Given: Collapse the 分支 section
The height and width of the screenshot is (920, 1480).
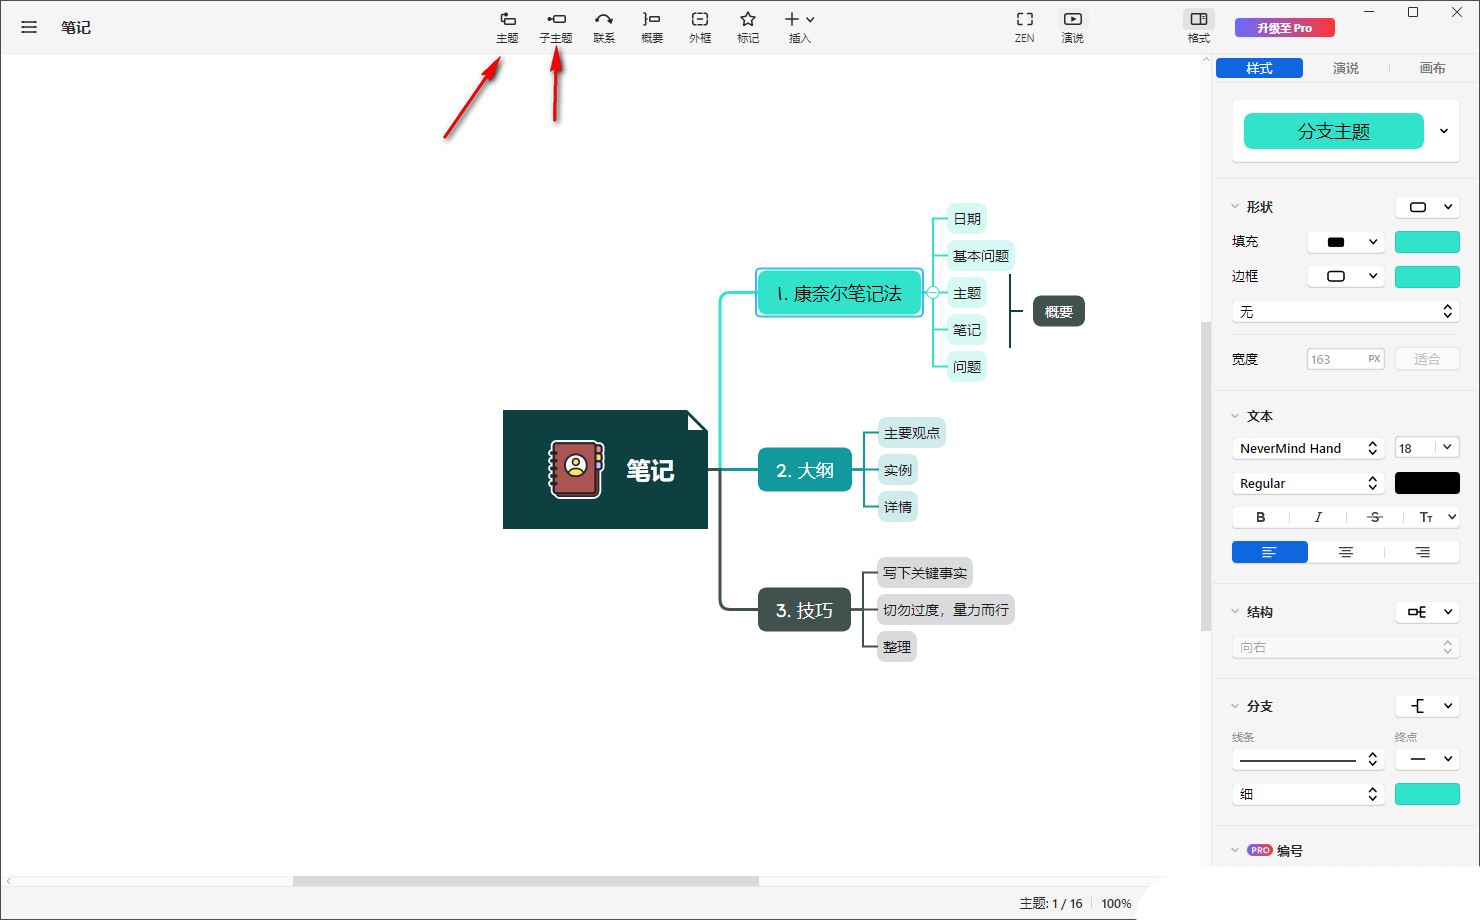Looking at the screenshot, I should [1235, 706].
